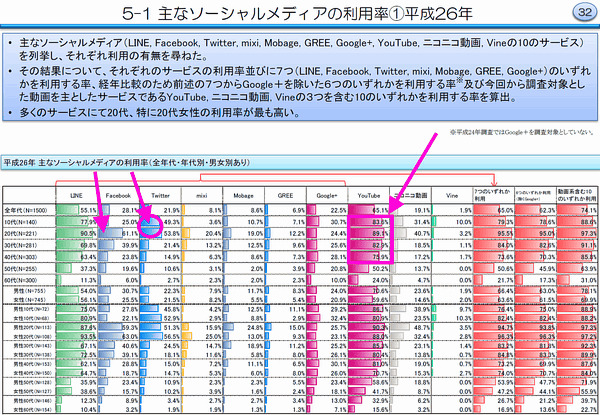
Task: Click the 41.7% YouTube value for 女性50代
Action: [381, 391]
